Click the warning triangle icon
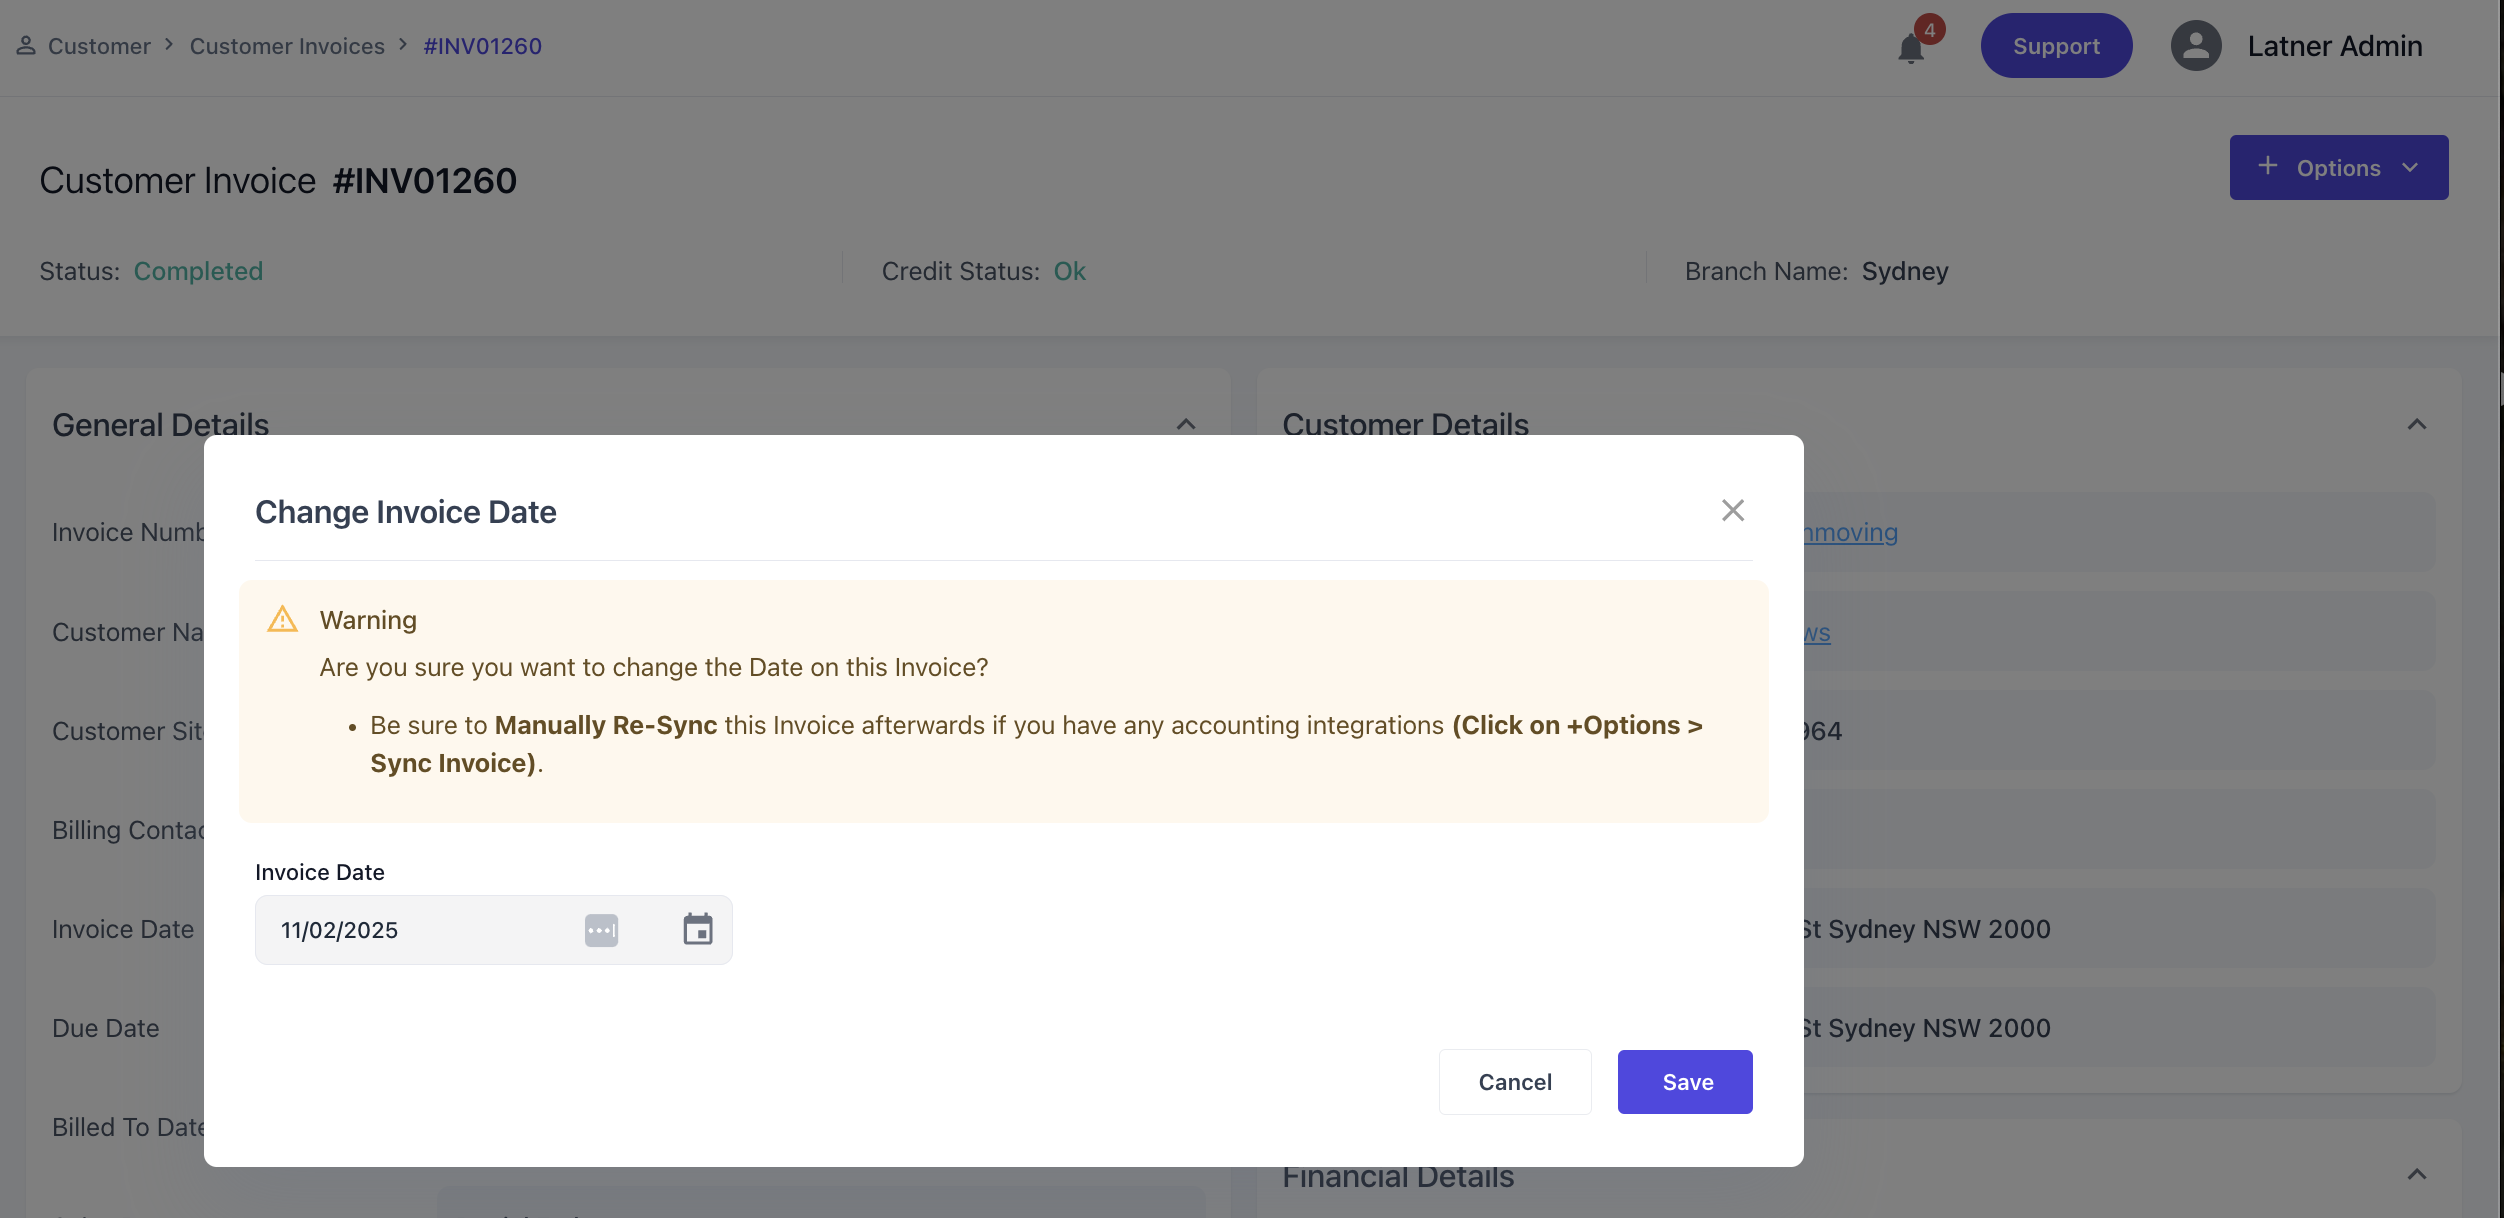Viewport: 2504px width, 1218px height. 283,620
